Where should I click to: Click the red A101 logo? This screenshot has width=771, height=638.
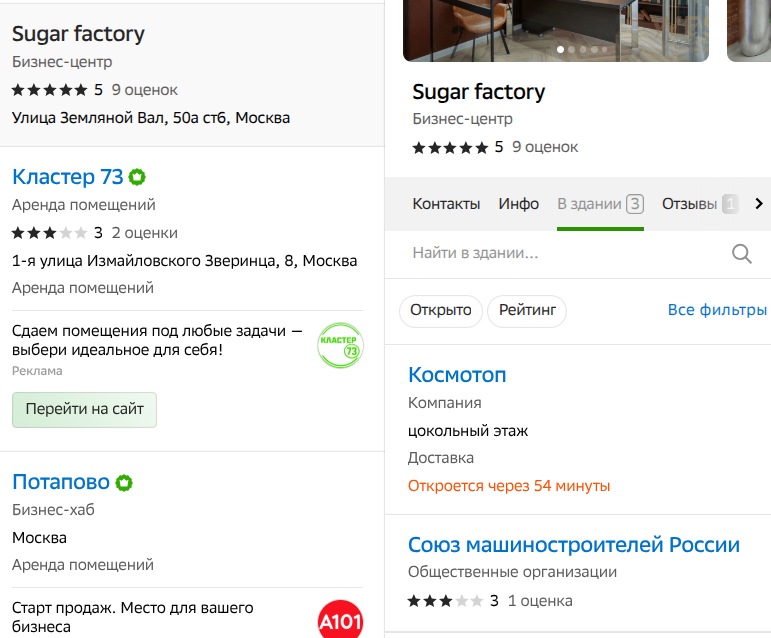(339, 620)
